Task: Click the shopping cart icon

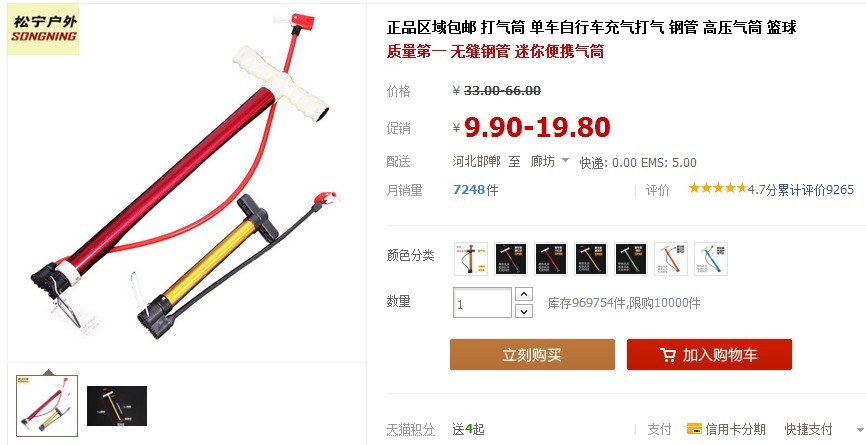Action: pyautogui.click(x=668, y=355)
